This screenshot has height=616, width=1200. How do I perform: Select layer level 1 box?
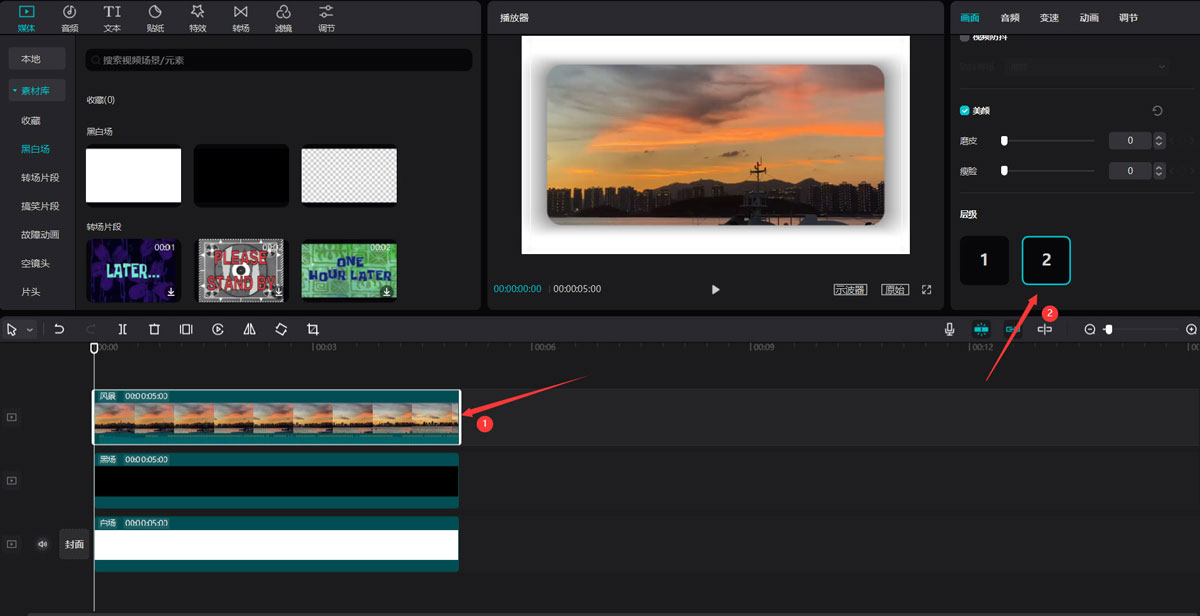click(x=984, y=260)
